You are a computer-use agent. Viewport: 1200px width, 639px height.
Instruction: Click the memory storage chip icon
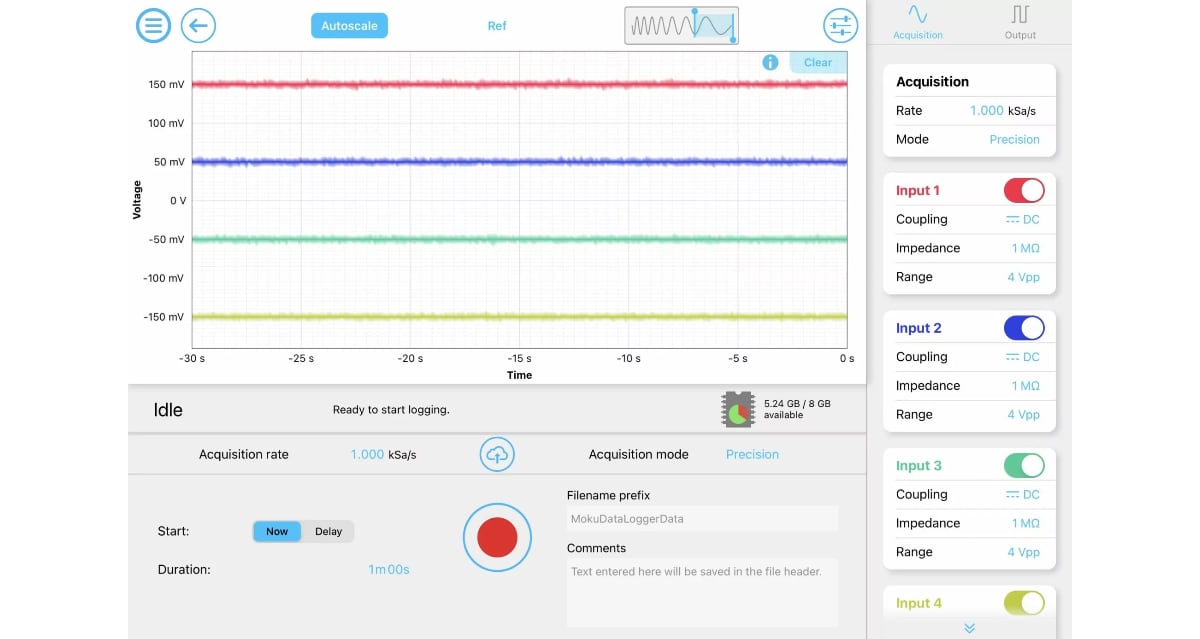738,409
